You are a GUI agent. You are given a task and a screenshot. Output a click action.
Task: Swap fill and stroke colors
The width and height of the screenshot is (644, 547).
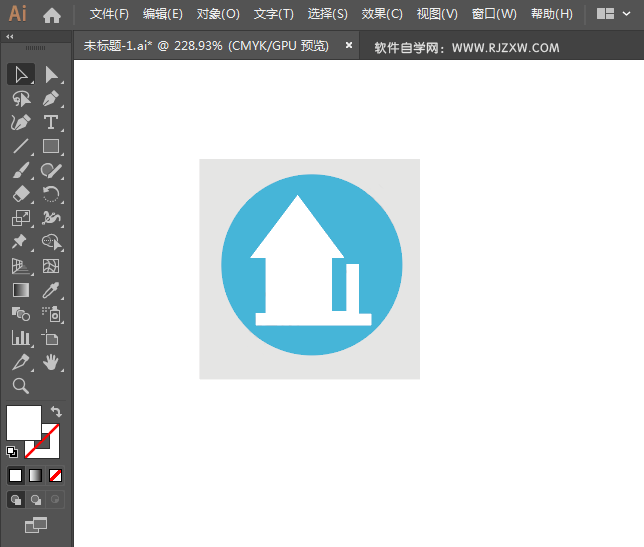(x=56, y=411)
